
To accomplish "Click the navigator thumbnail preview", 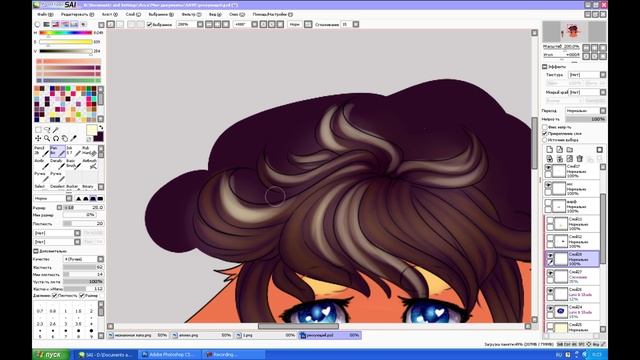I will pos(574,31).
